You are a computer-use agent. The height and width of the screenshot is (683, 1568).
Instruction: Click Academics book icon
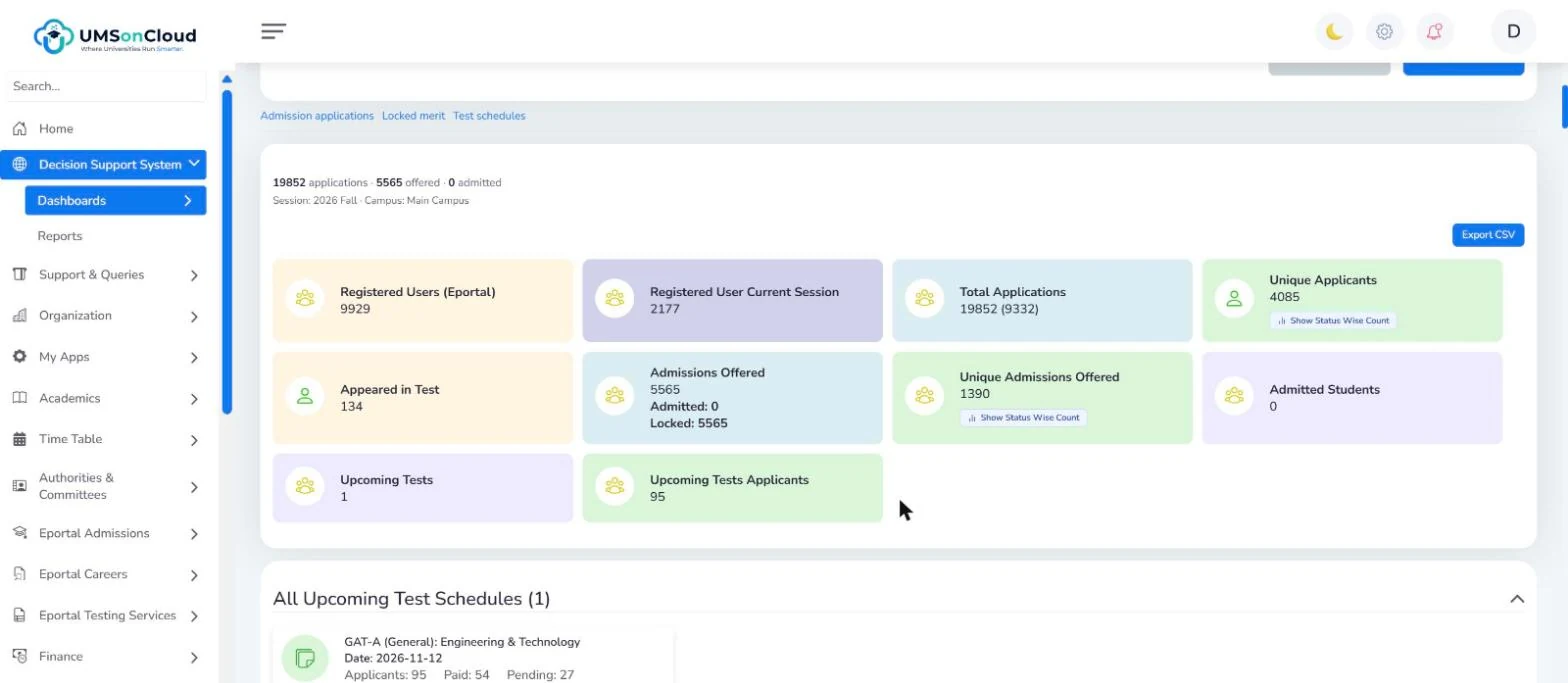[x=19, y=398]
